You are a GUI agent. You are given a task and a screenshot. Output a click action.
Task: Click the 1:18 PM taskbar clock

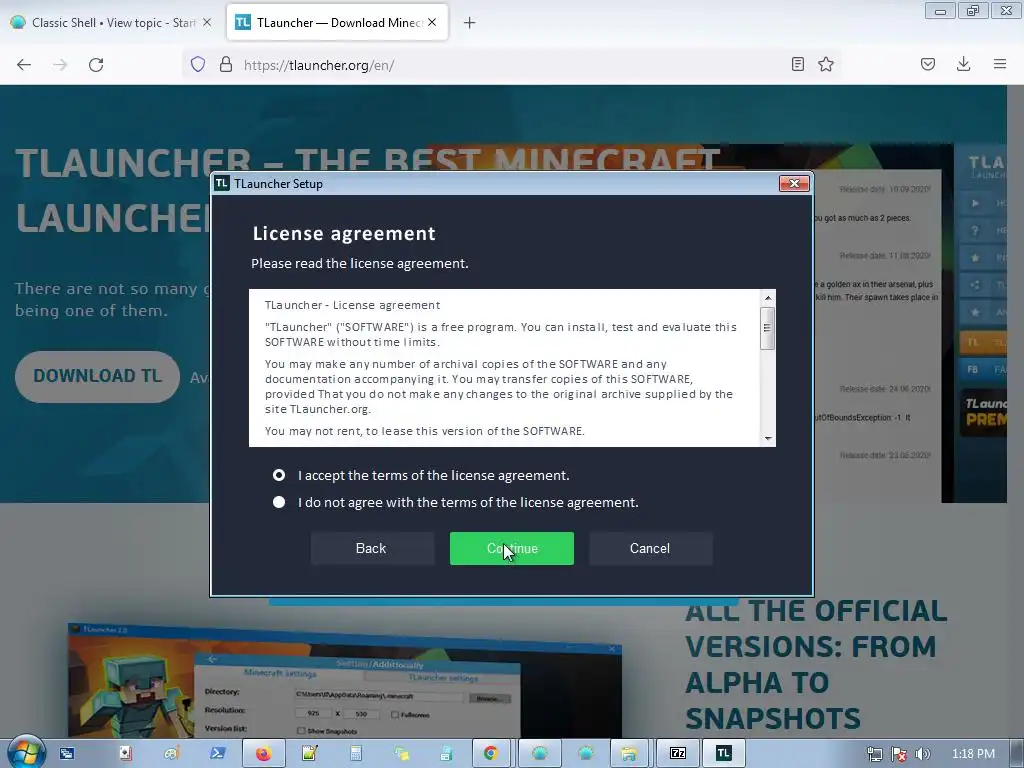(973, 754)
